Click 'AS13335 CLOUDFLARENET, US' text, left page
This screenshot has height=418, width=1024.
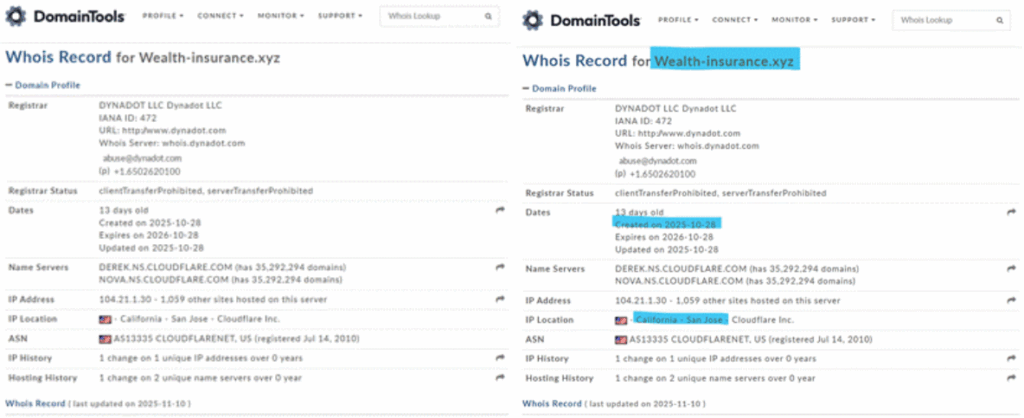click(x=181, y=339)
